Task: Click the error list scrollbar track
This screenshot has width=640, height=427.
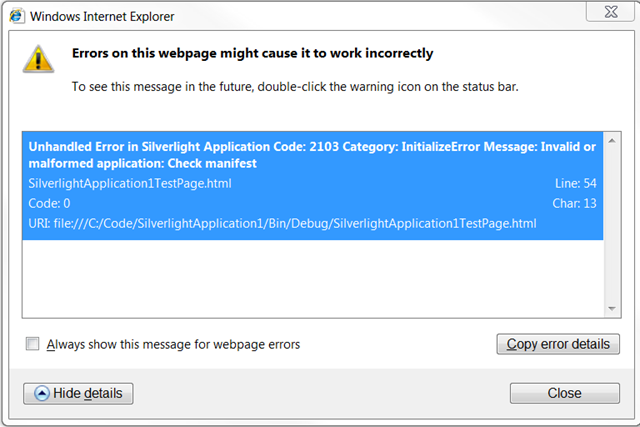Action: (612, 225)
